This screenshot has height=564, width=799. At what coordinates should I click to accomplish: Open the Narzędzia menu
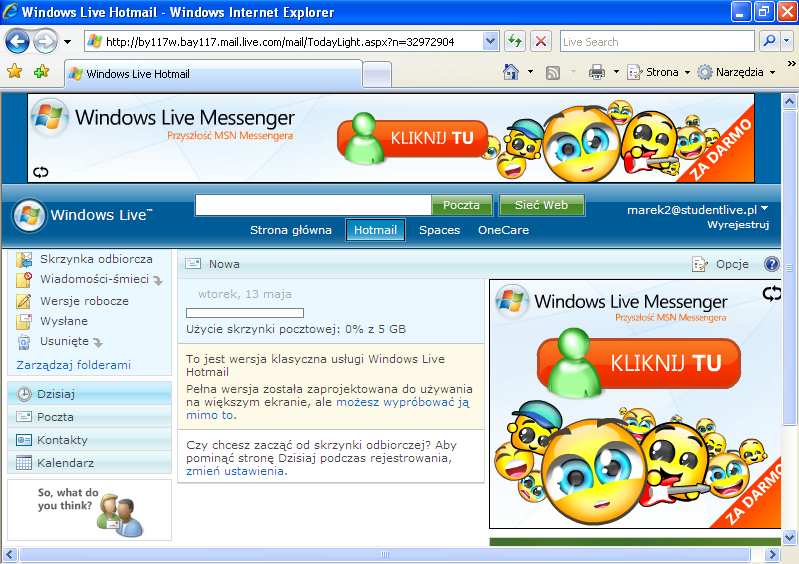736,72
